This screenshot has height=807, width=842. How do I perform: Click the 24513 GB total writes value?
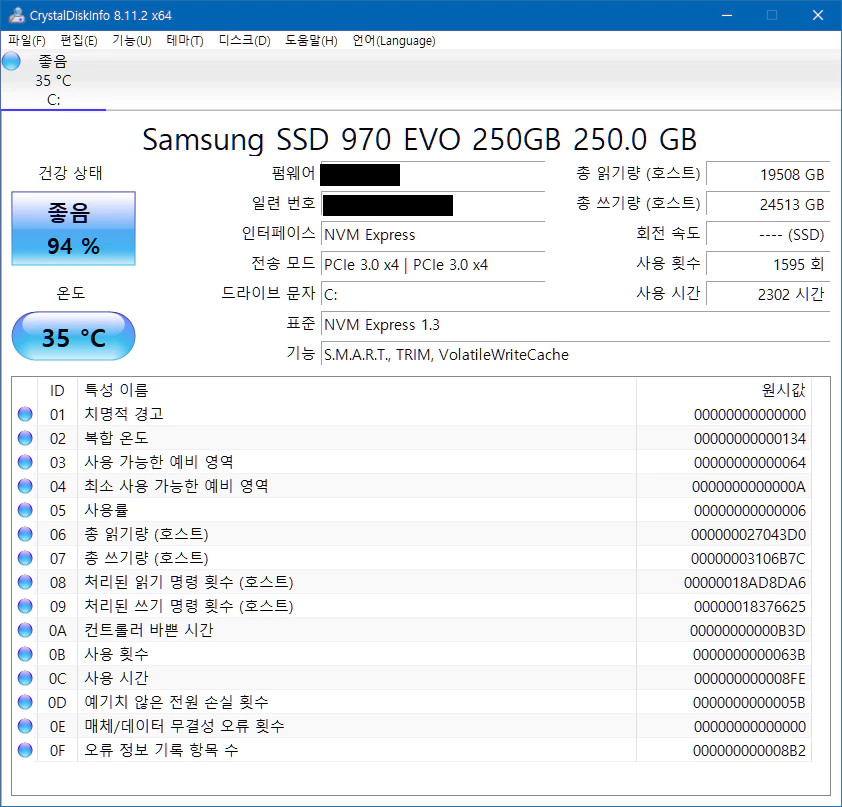click(x=768, y=205)
